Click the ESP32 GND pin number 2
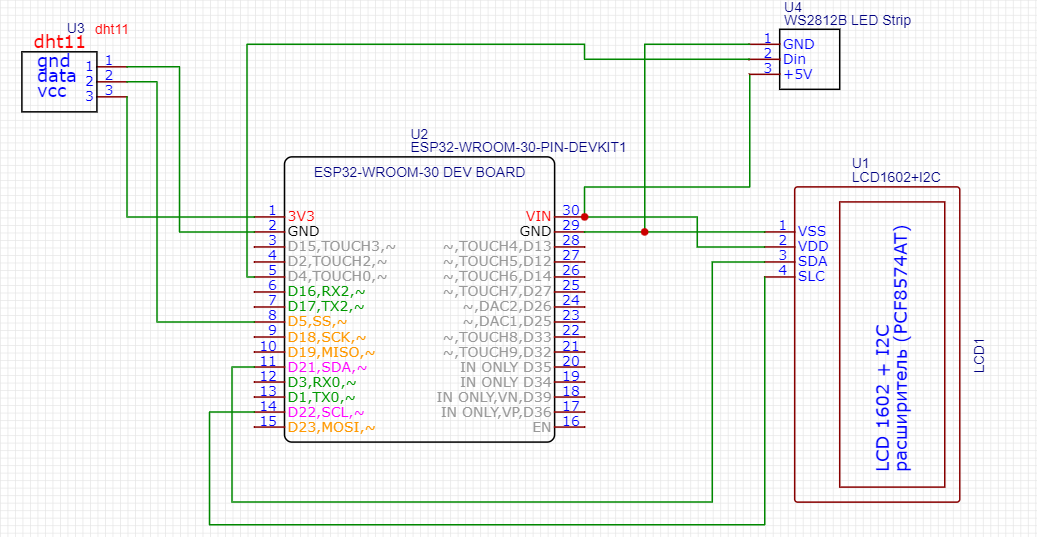The height and width of the screenshot is (537, 1037). 304,231
